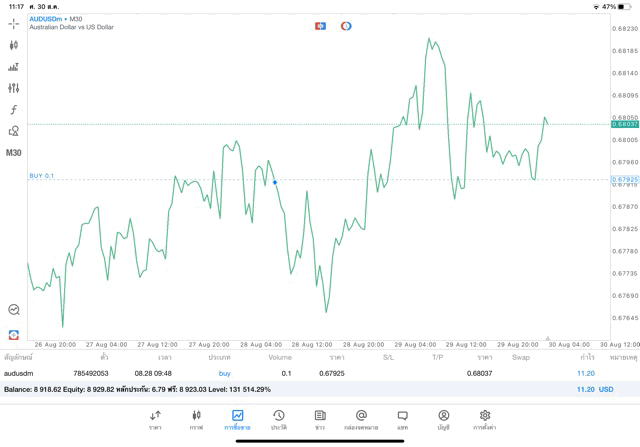Tap the chart-search icon at lower left
The width and height of the screenshot is (640, 447).
[x=14, y=310]
